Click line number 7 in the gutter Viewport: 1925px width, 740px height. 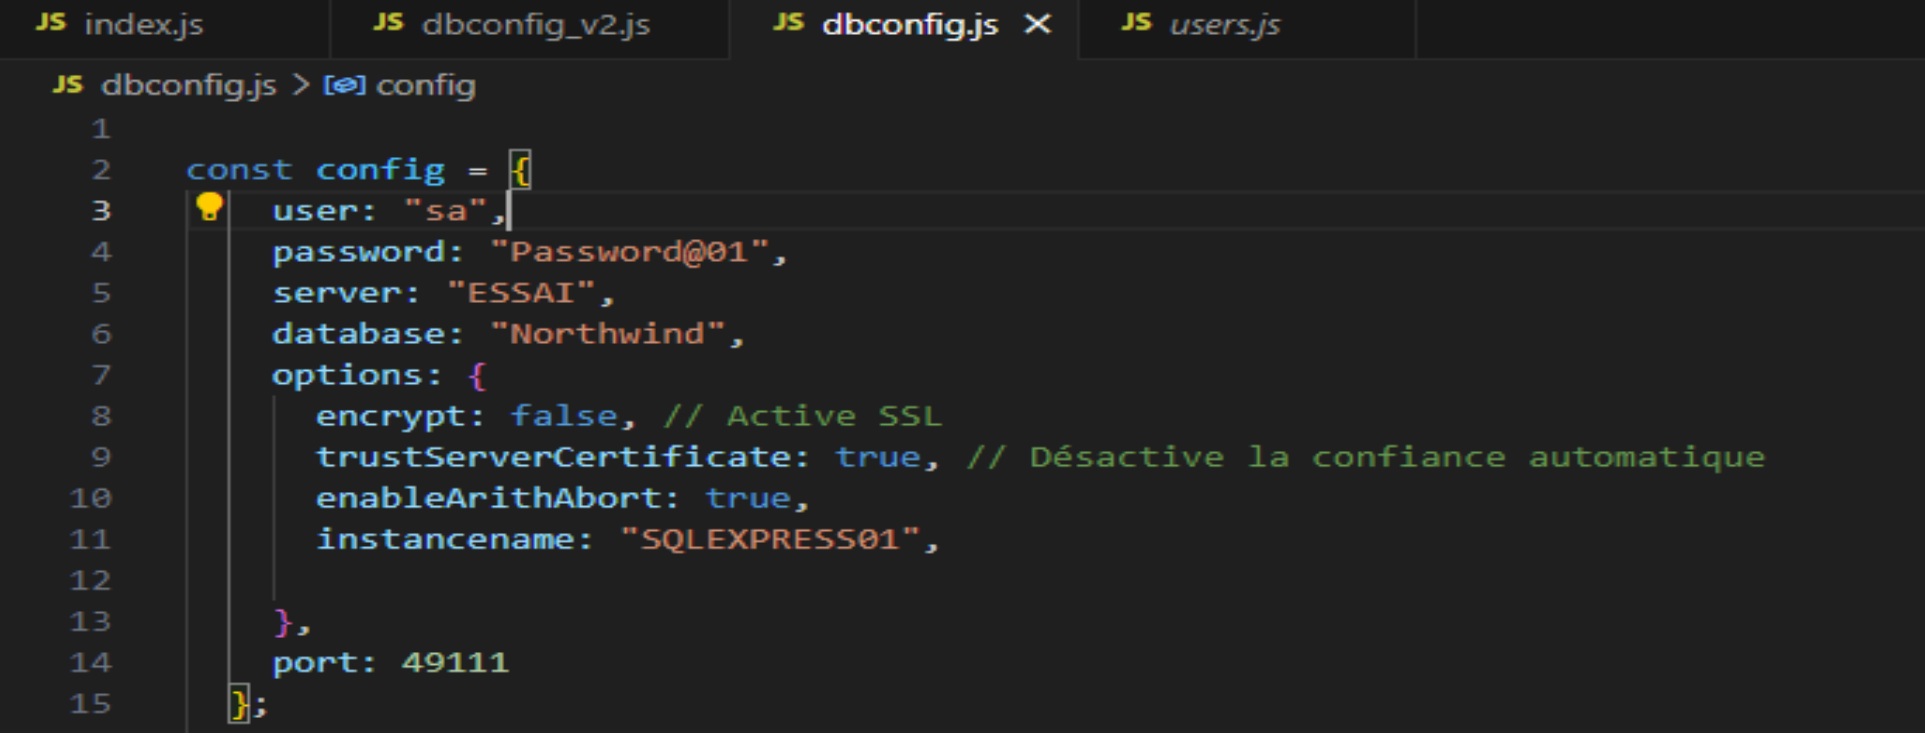pyautogui.click(x=101, y=375)
